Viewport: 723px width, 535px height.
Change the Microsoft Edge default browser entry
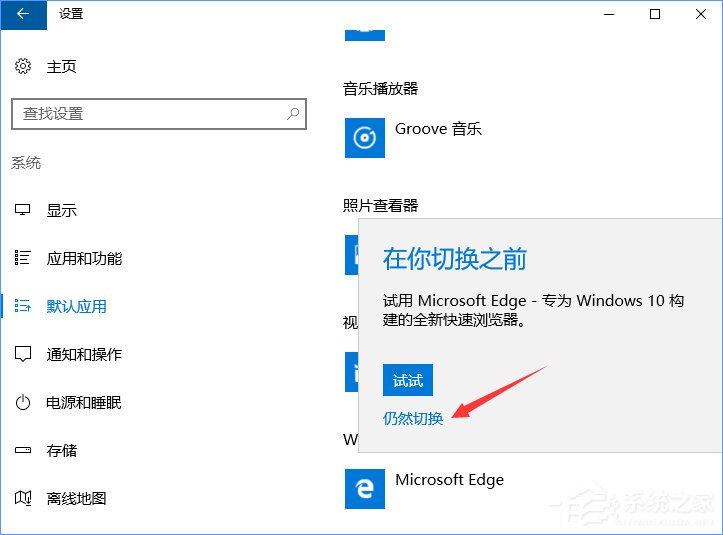click(x=450, y=480)
